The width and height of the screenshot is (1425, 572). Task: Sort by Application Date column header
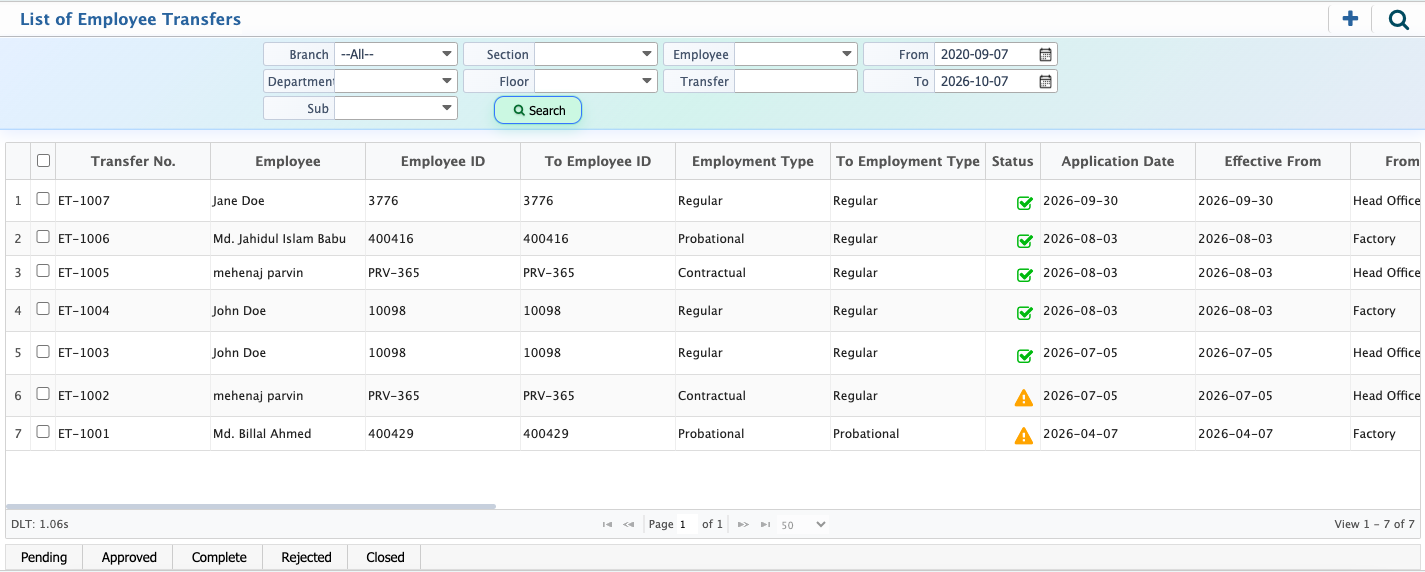(1118, 161)
